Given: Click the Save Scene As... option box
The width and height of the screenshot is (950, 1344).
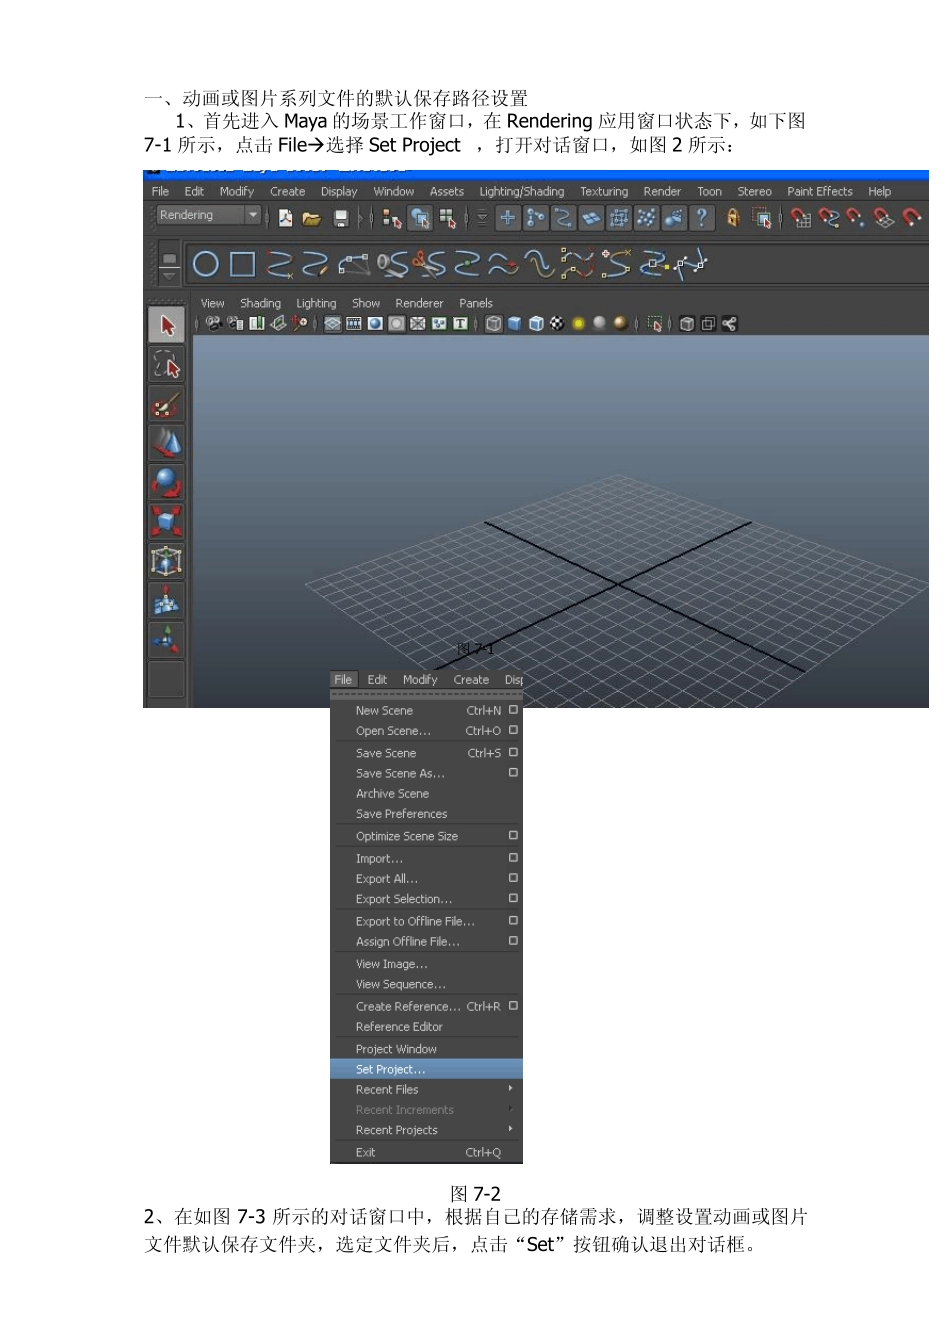Looking at the screenshot, I should pyautogui.click(x=513, y=773).
